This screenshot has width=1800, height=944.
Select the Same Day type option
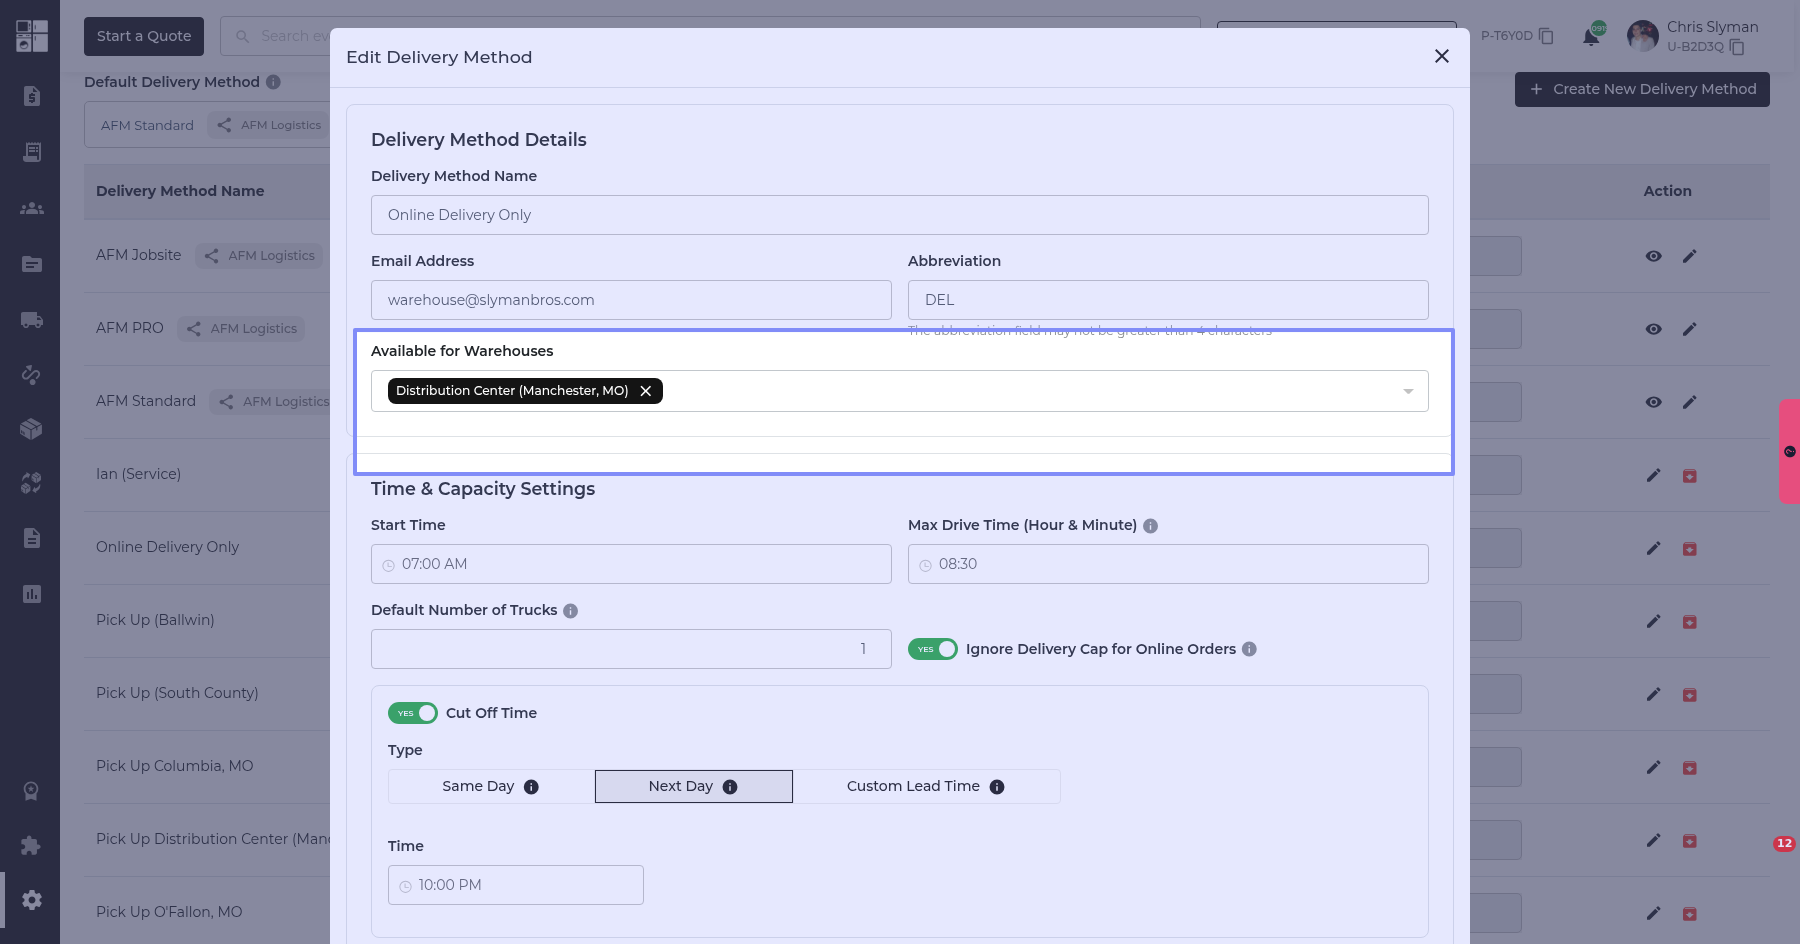pos(490,786)
